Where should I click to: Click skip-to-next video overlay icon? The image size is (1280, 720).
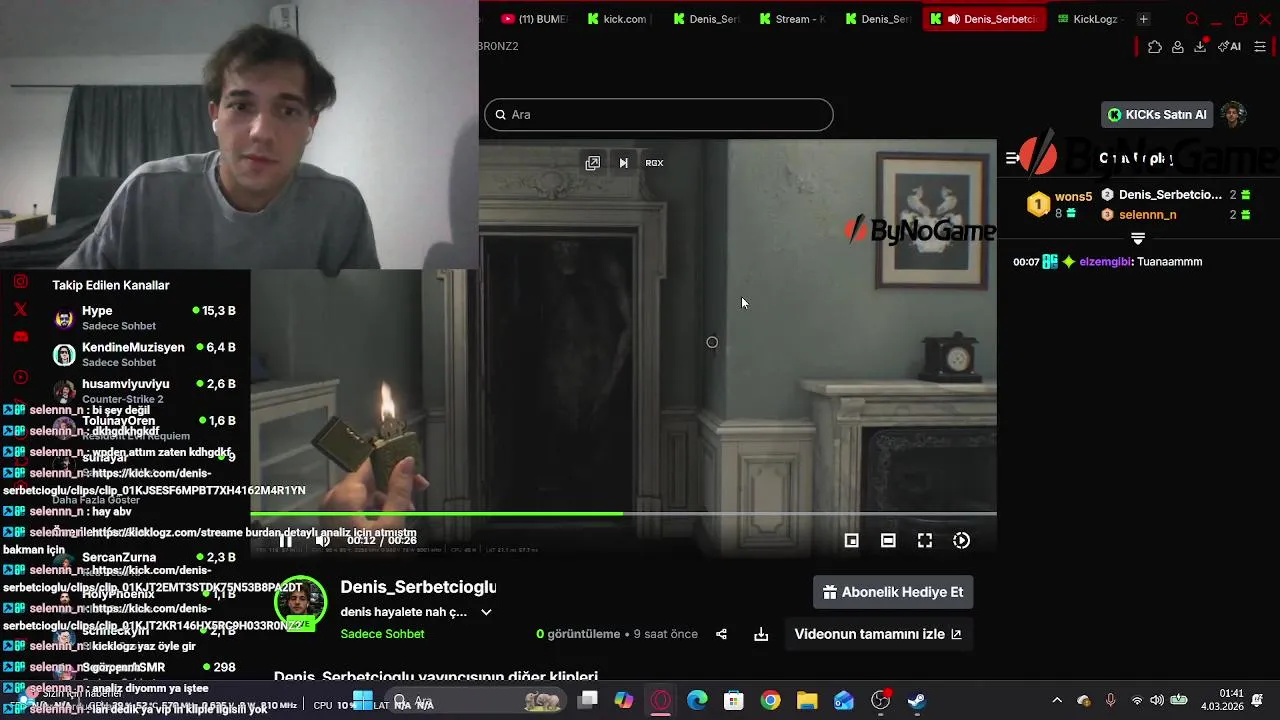[x=624, y=163]
